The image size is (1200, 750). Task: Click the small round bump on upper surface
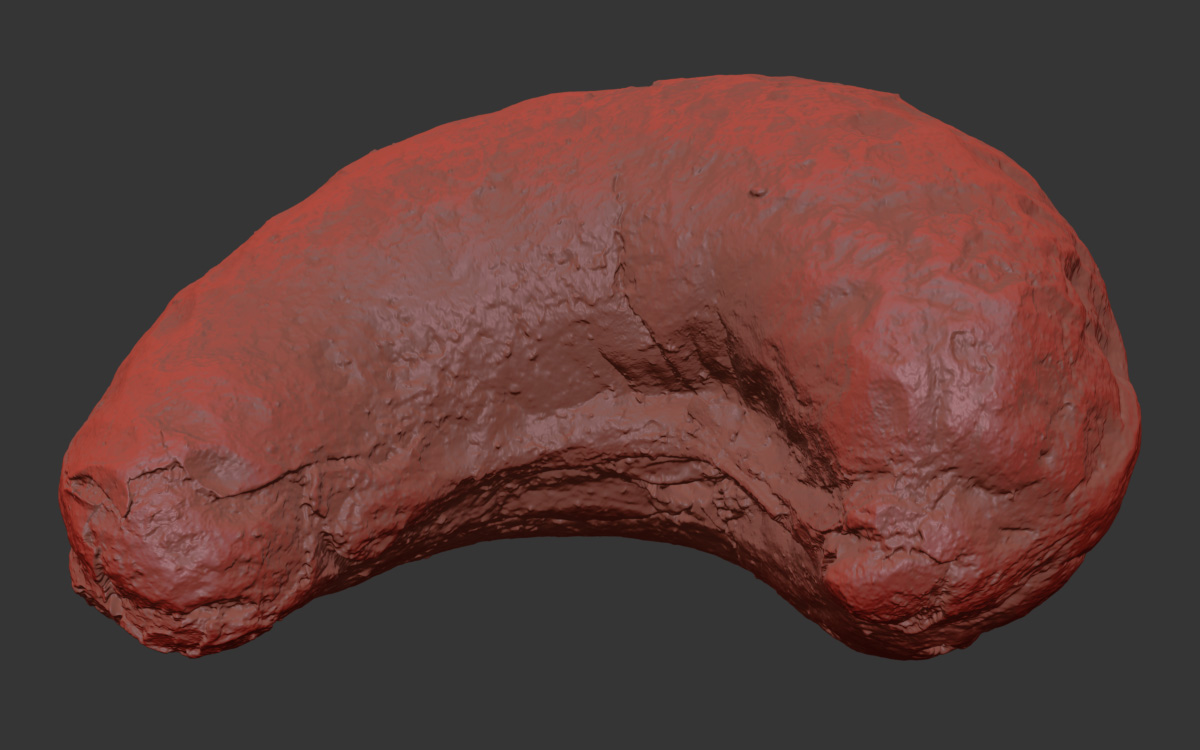tap(758, 191)
